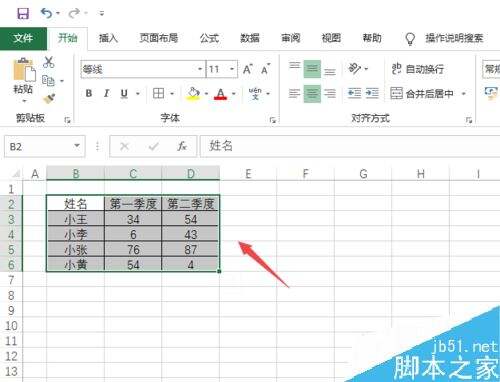
Task: Click the Align Right icon
Action: point(330,93)
